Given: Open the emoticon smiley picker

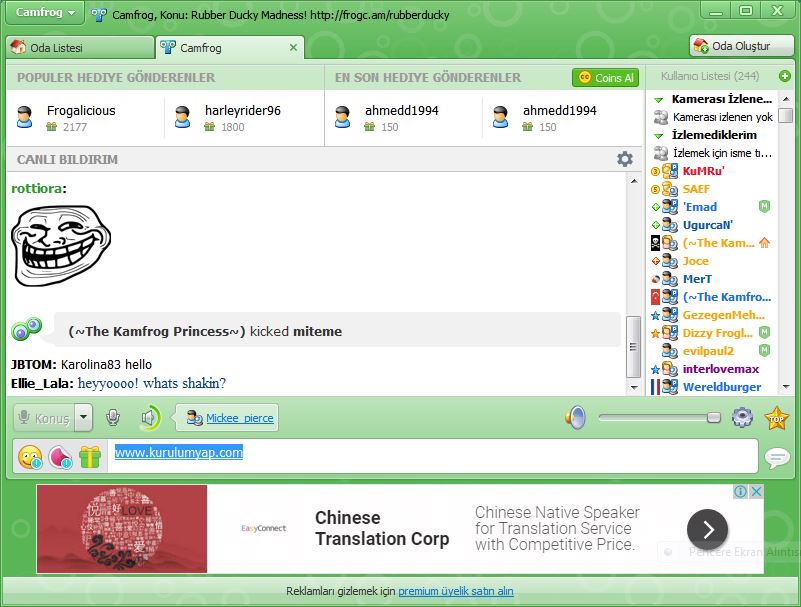Looking at the screenshot, I should (30, 456).
